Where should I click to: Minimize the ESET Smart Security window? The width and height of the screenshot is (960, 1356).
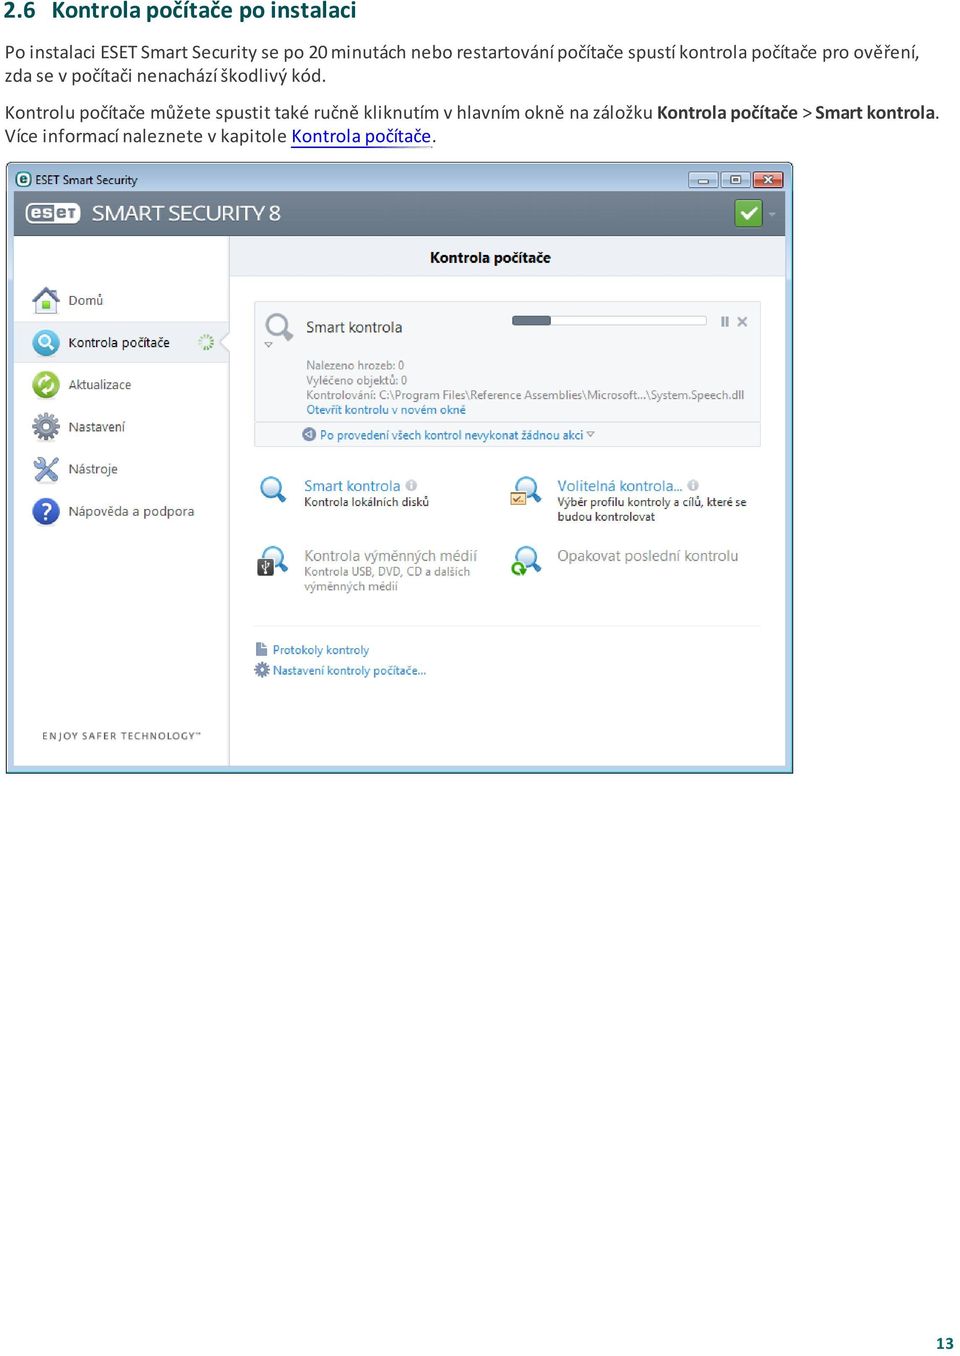pyautogui.click(x=703, y=180)
